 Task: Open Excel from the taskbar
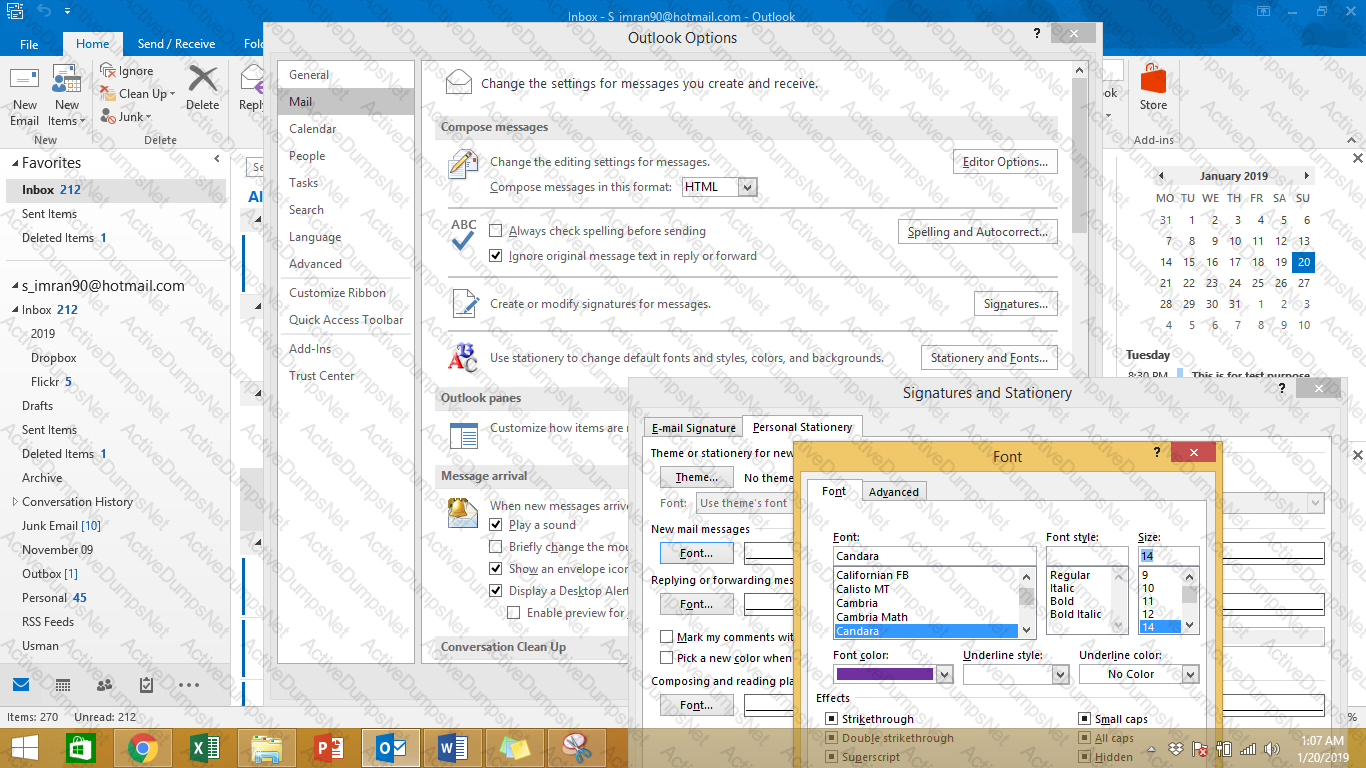point(204,747)
